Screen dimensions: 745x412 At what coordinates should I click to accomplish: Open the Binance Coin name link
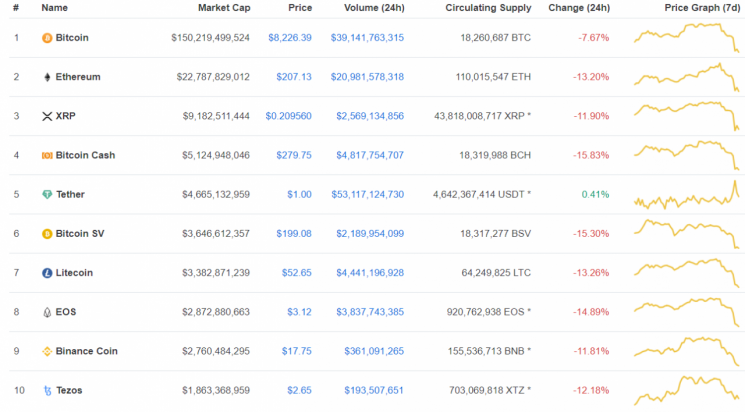[x=86, y=351]
